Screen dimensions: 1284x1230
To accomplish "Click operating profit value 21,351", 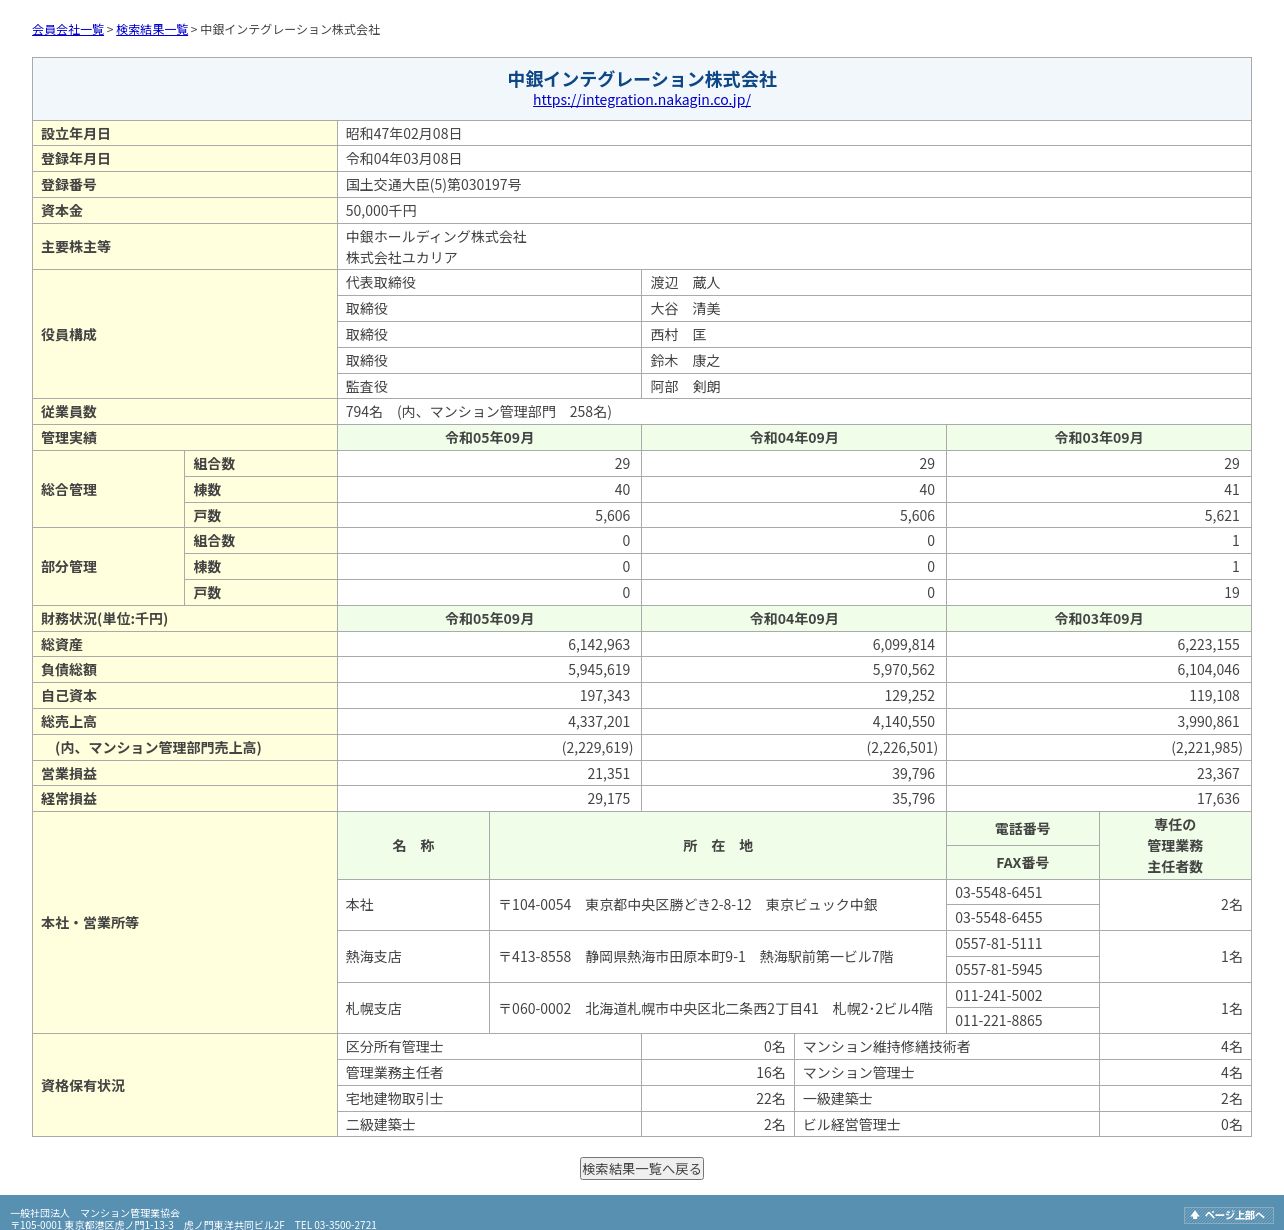I will [x=609, y=774].
